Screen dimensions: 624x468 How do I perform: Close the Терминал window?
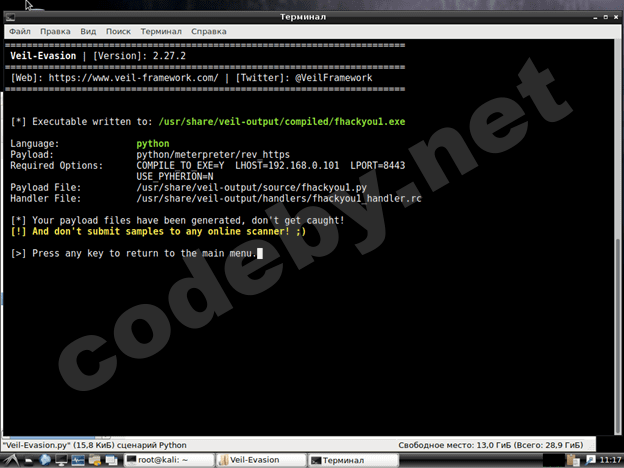[616, 17]
